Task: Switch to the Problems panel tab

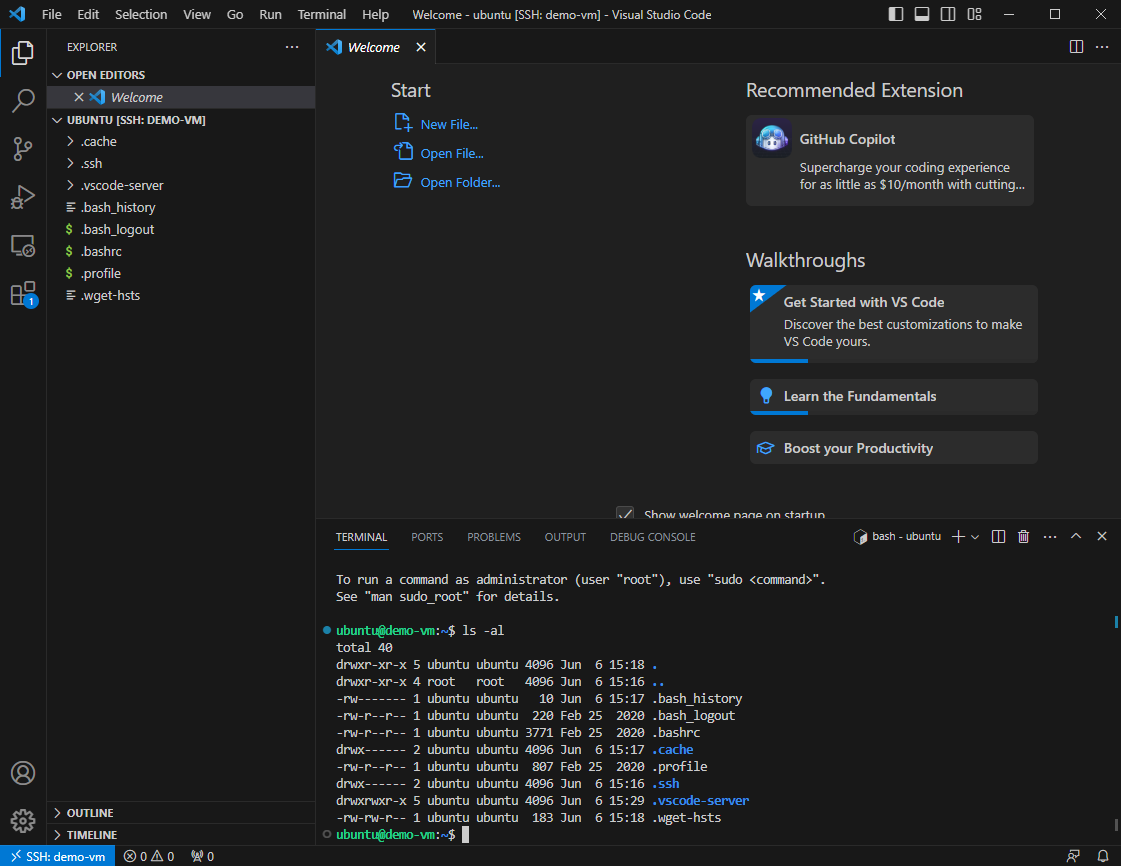Action: point(494,537)
